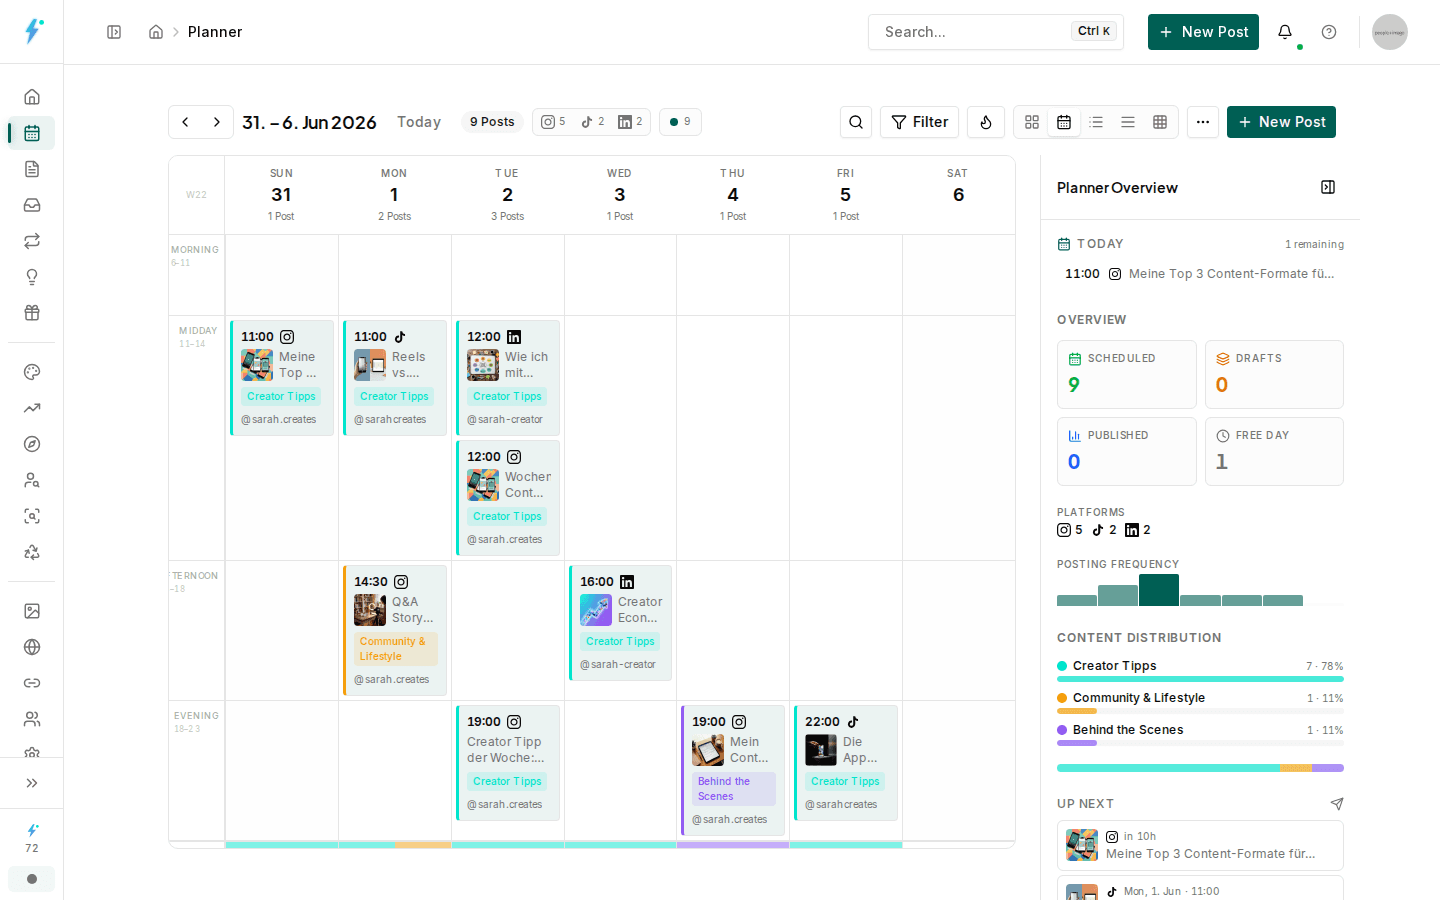This screenshot has height=900, width=1440.
Task: Open the 14:30 Q&A Story post card
Action: [395, 630]
